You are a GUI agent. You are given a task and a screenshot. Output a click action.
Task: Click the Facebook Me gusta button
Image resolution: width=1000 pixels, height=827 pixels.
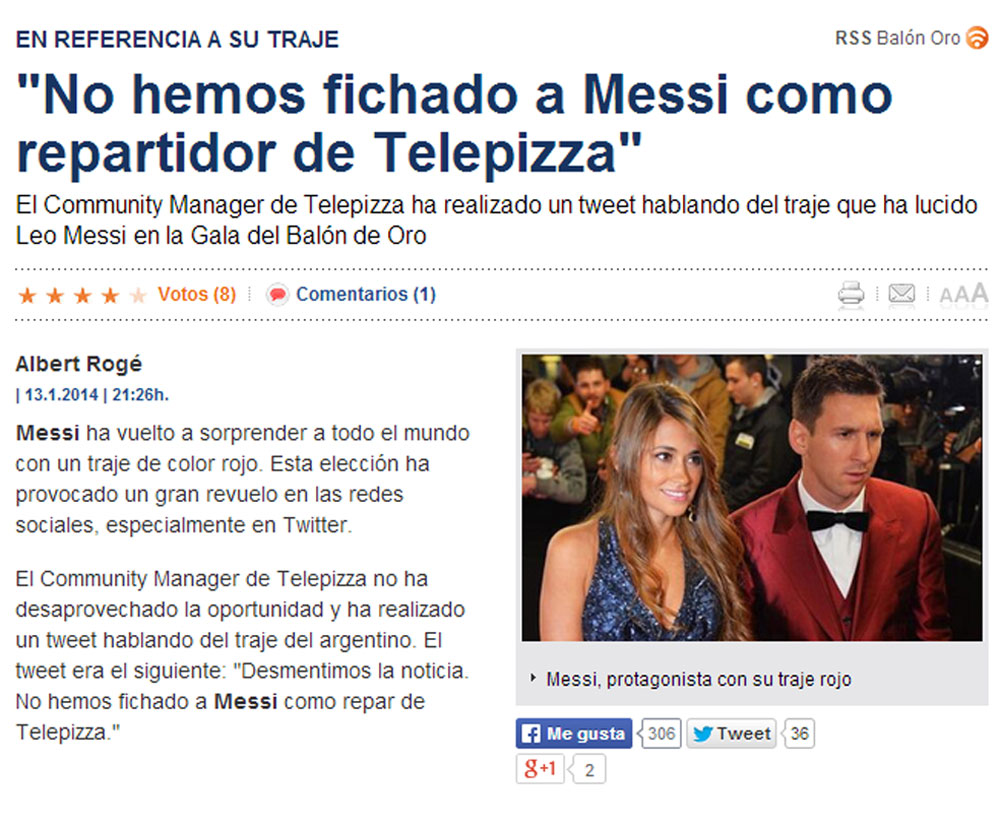click(x=573, y=733)
